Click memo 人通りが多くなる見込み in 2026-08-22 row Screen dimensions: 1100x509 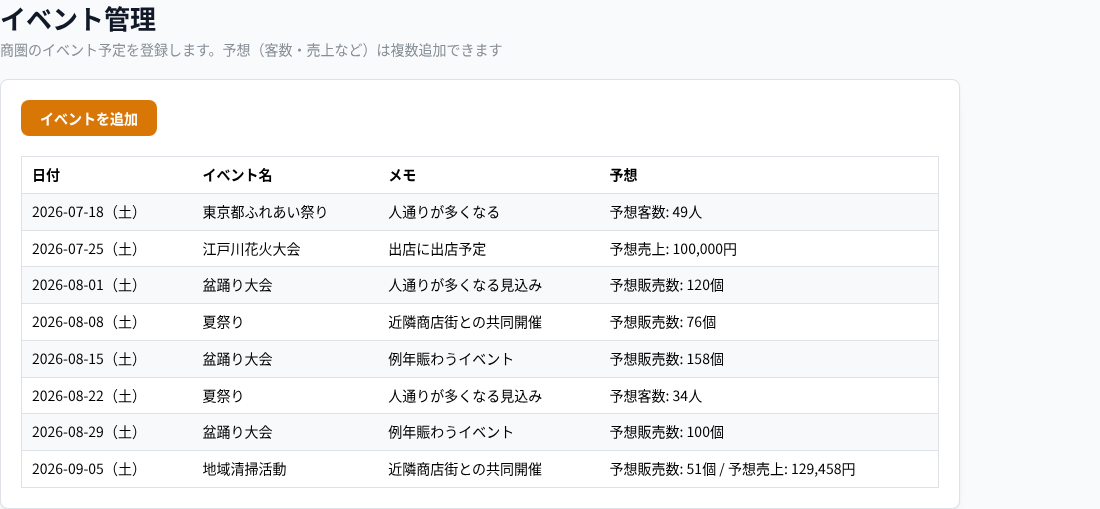click(465, 396)
